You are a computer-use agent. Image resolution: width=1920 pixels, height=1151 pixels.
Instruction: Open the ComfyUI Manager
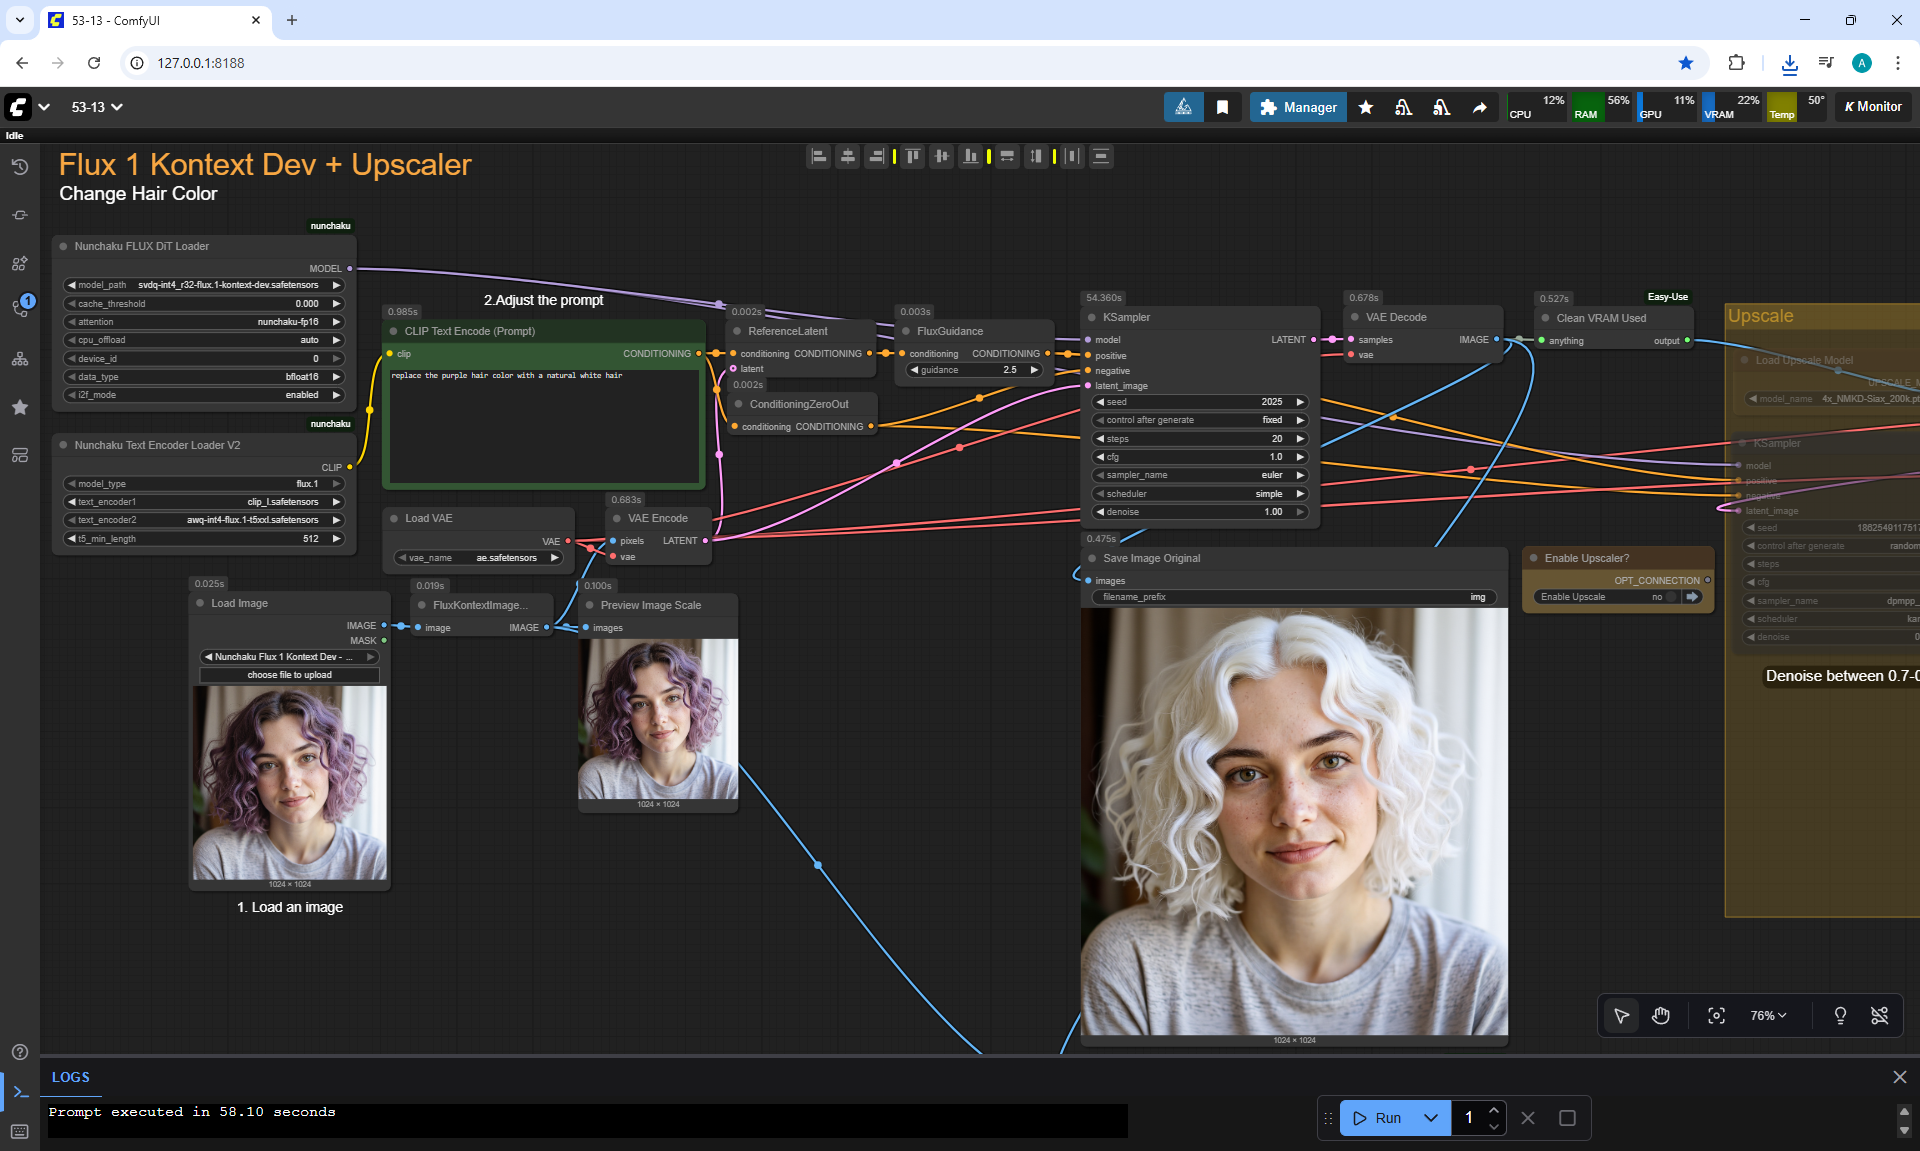(1298, 107)
